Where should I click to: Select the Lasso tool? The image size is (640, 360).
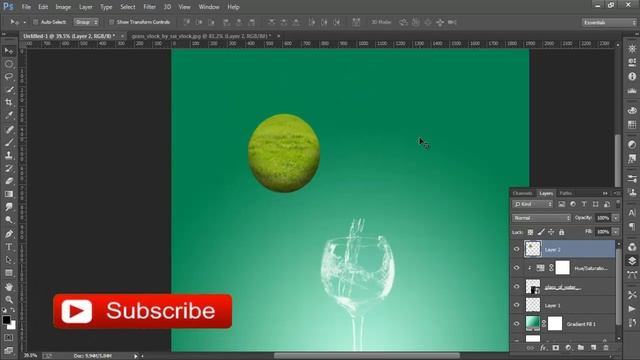pos(9,77)
